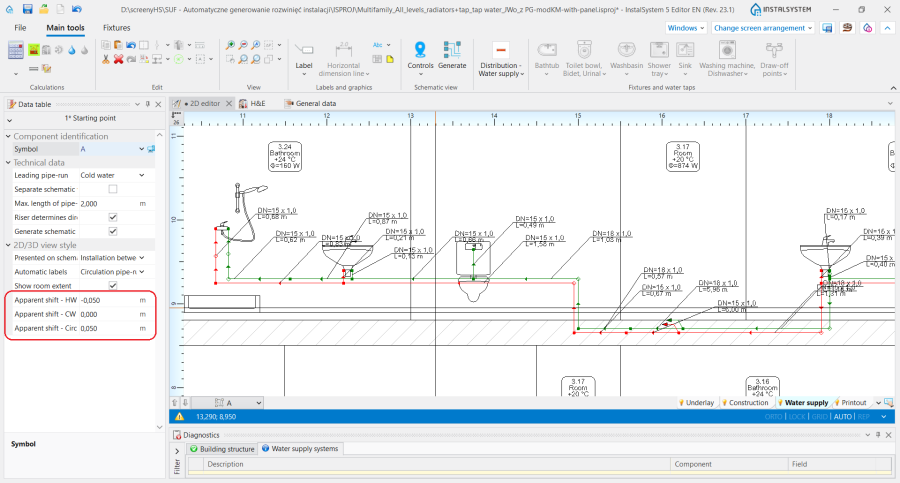Click the blue water drop calculation icon
Image resolution: width=900 pixels, height=483 pixels.
[72, 51]
